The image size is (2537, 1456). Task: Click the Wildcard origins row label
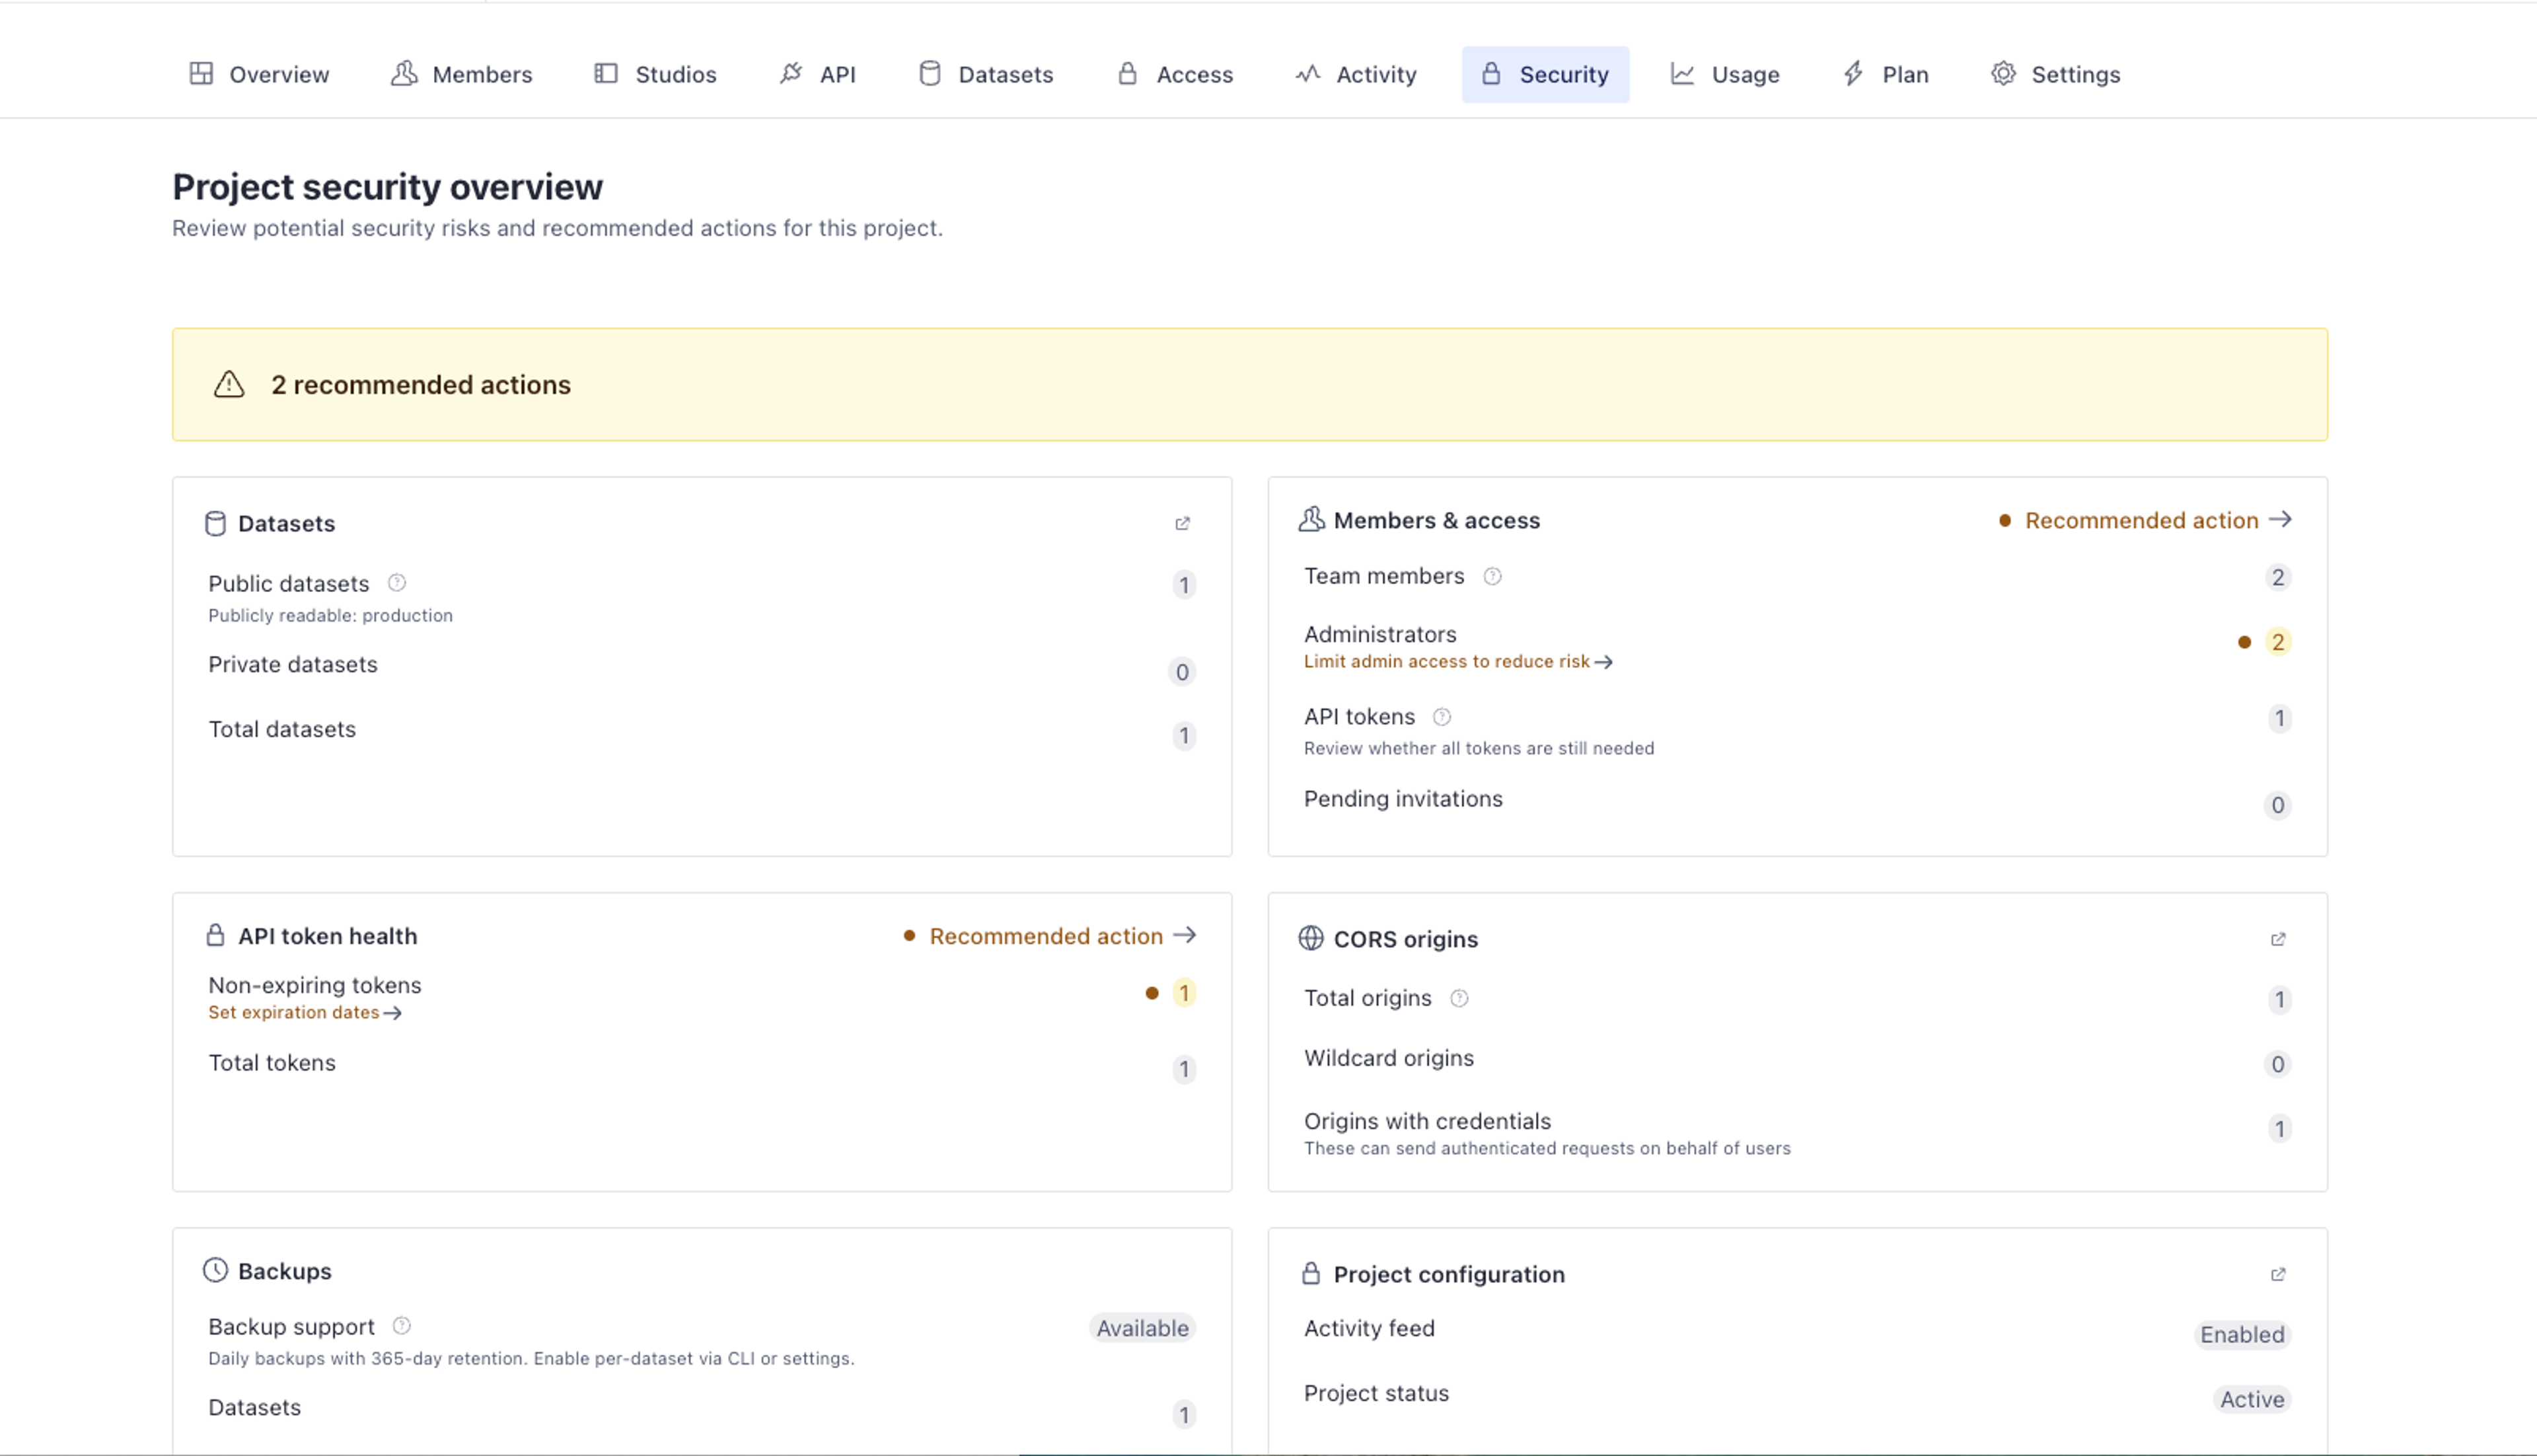click(1389, 1058)
